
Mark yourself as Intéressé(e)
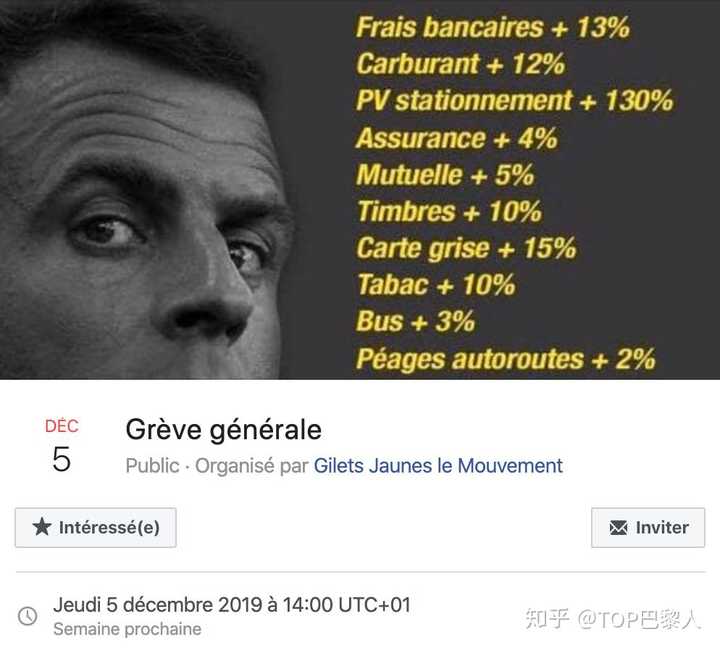[x=96, y=527]
